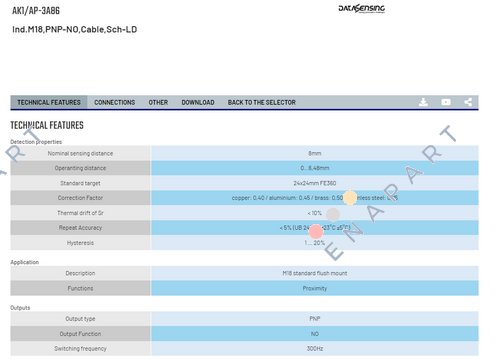Select the Switching frequency row label
This screenshot has height=360, width=500.
coord(80,349)
